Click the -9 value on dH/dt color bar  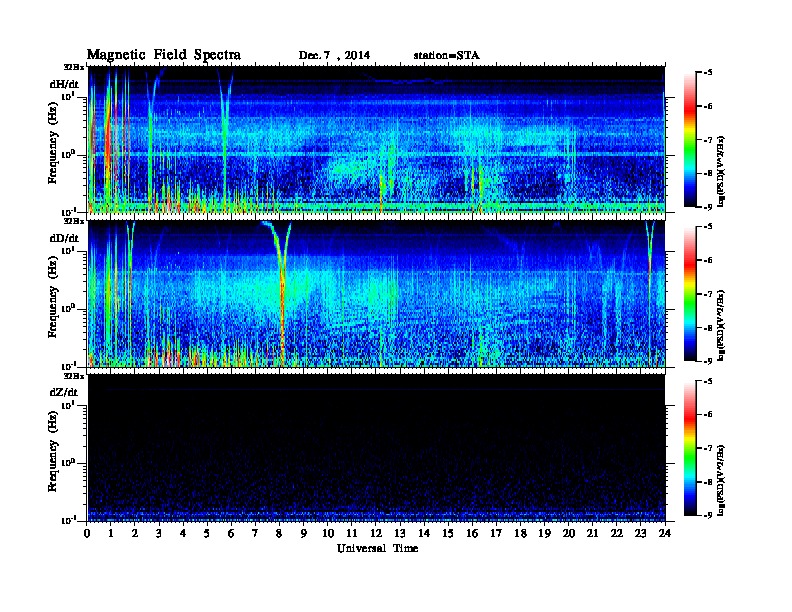pos(708,207)
